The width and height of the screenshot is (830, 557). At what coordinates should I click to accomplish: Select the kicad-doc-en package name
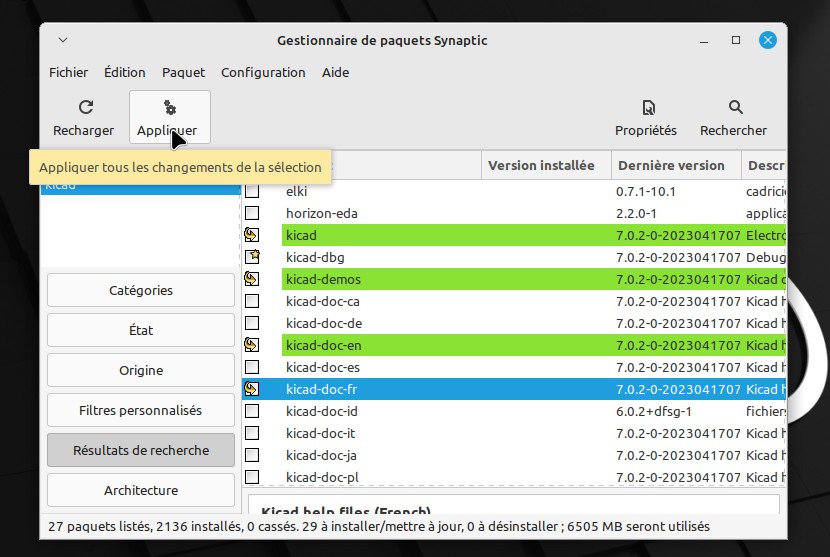click(323, 345)
